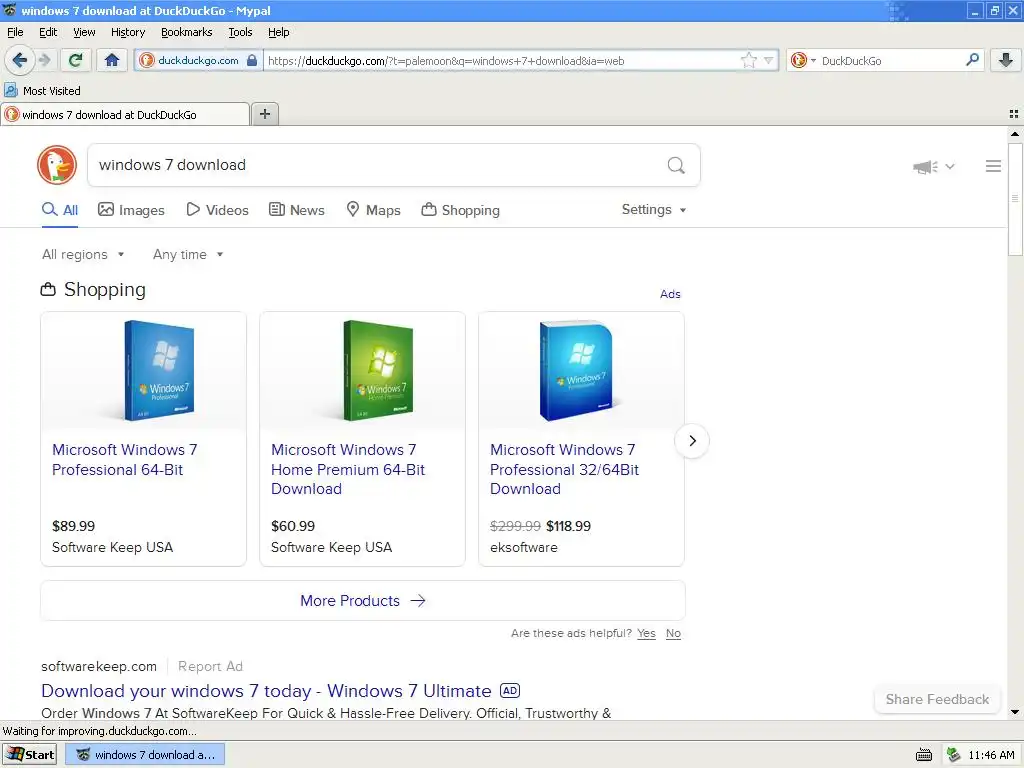
Task: Open the Help menu
Action: [279, 32]
